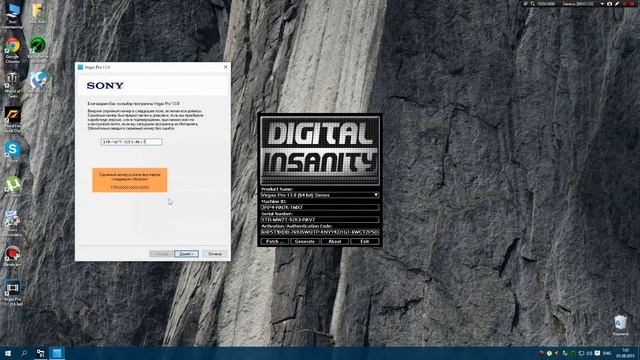Open the Windows Start menu
Image resolution: width=640 pixels, height=360 pixels.
click(x=8, y=353)
